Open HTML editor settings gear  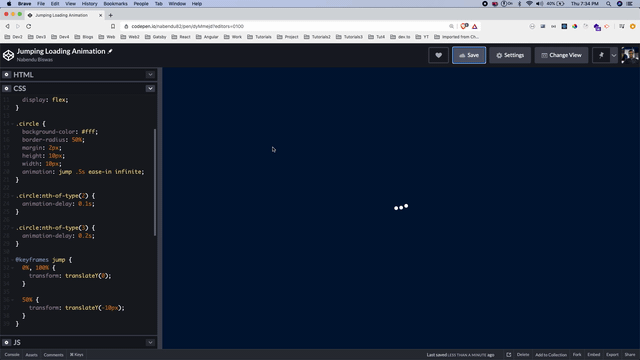click(6, 75)
